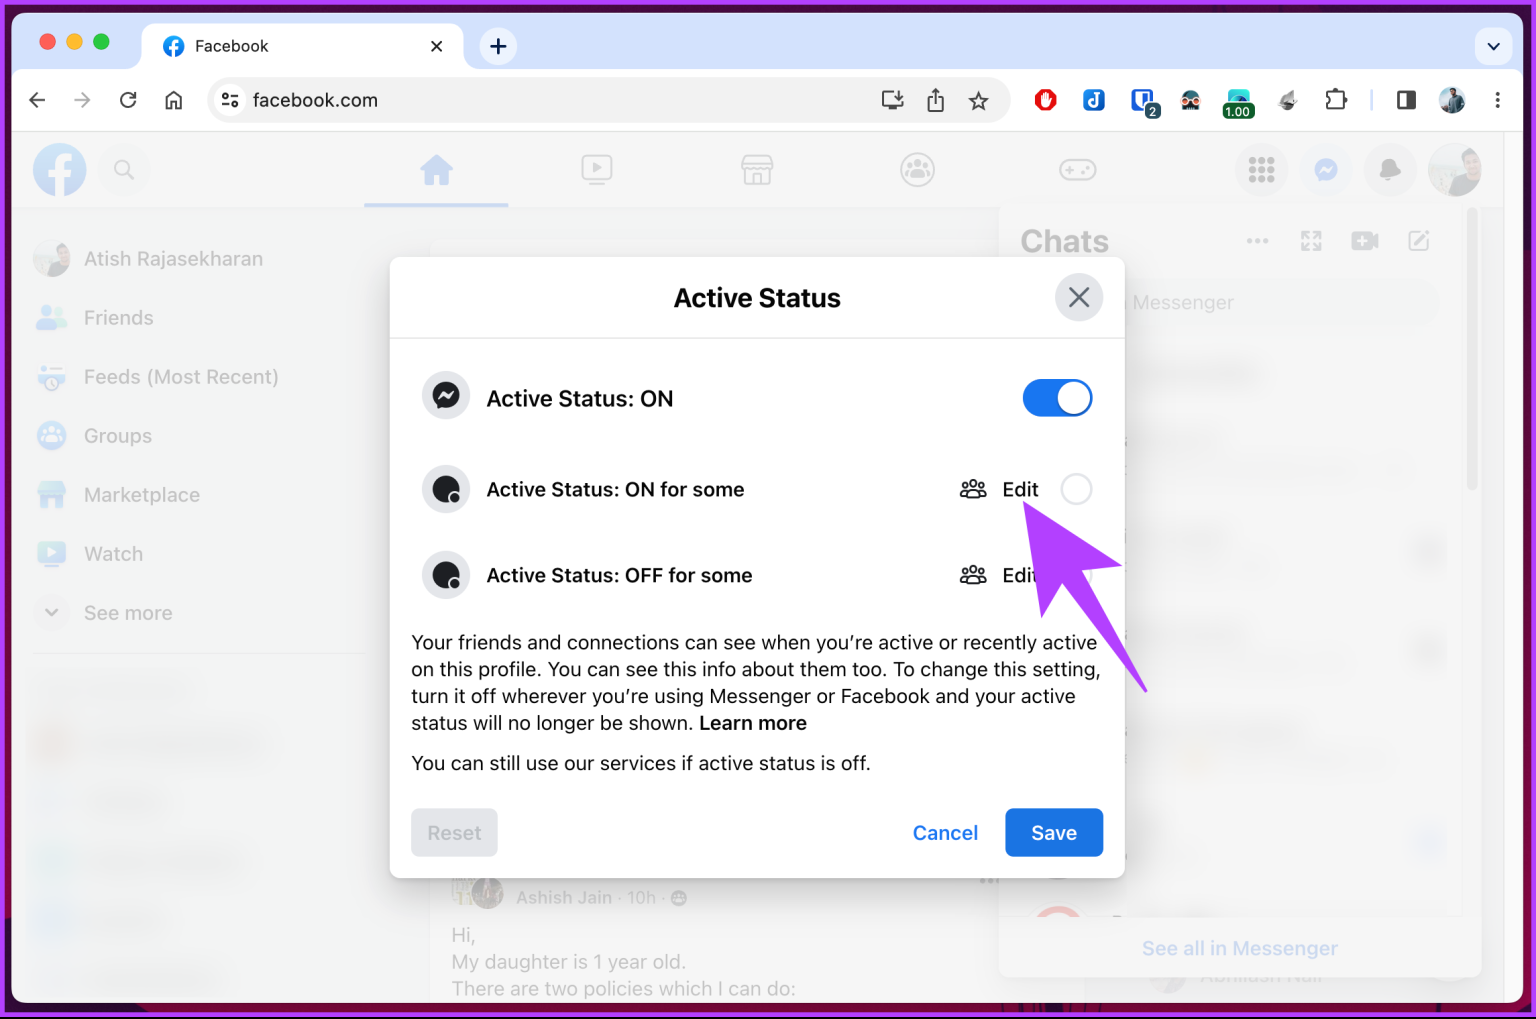Image resolution: width=1536 pixels, height=1019 pixels.
Task: Open the Gaming section icon
Action: coord(1078,170)
